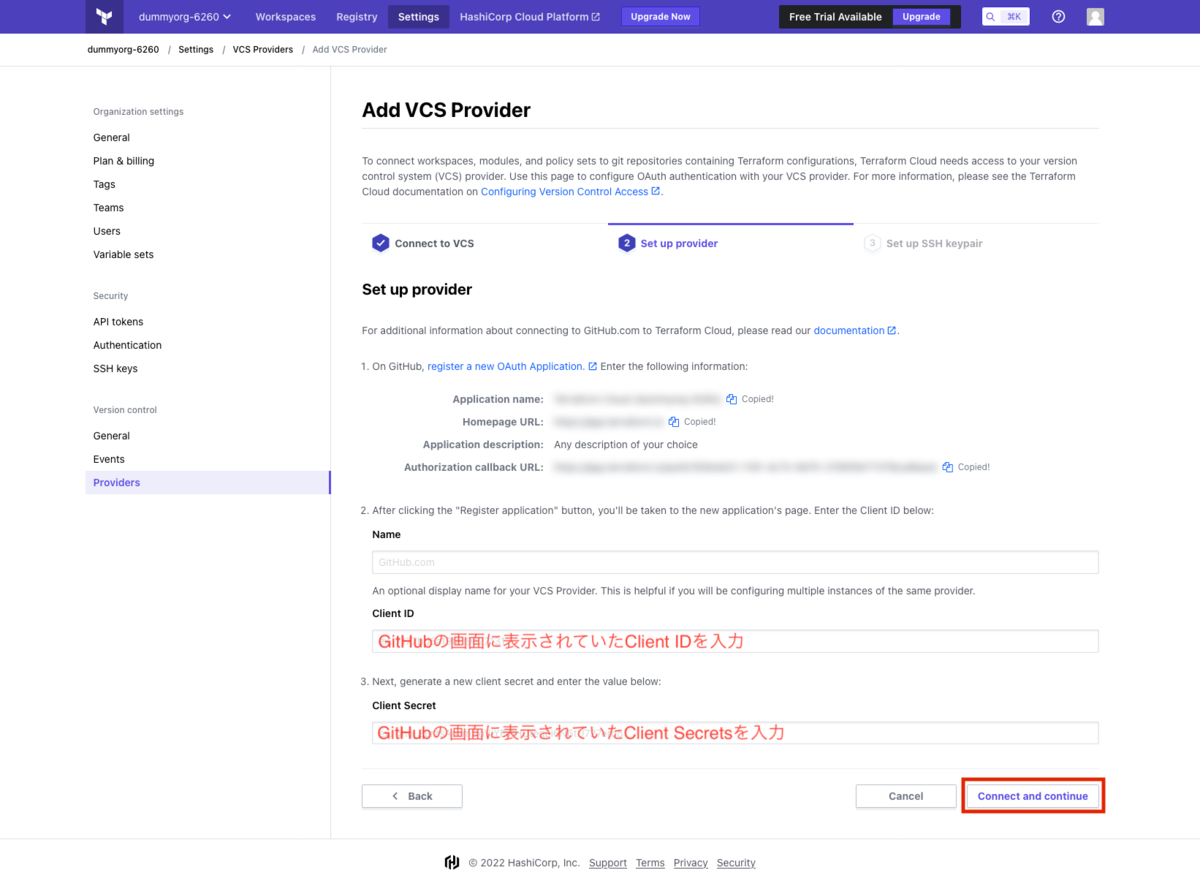The image size is (1200, 870).
Task: Open the Support footer link
Action: pyautogui.click(x=608, y=863)
